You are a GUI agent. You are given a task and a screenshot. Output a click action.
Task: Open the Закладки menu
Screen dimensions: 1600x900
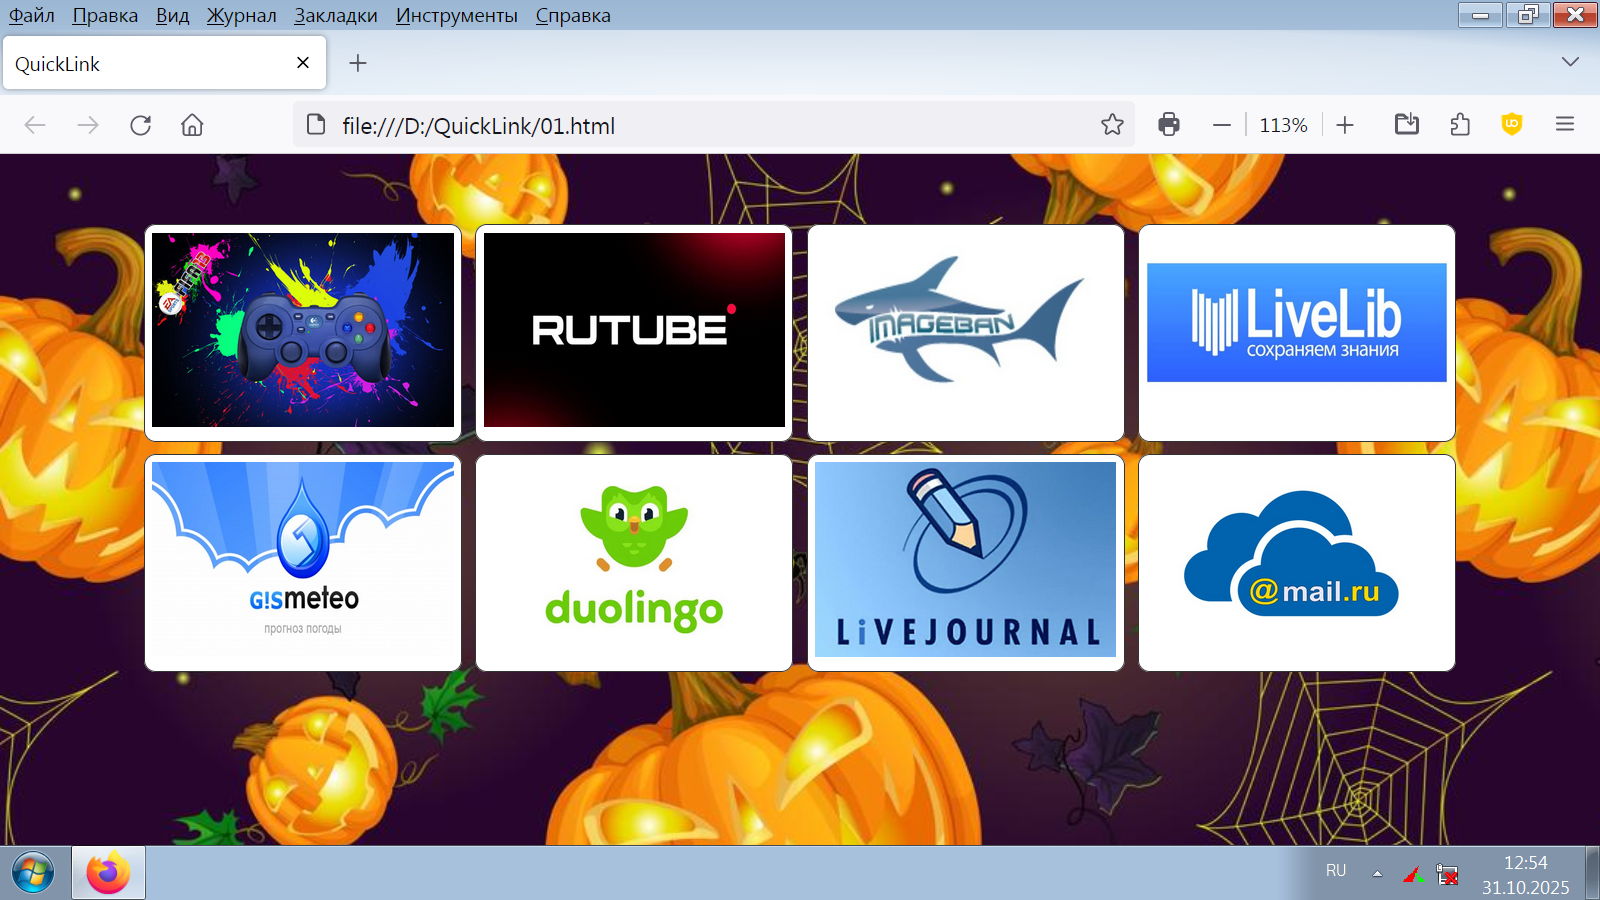[x=335, y=15]
